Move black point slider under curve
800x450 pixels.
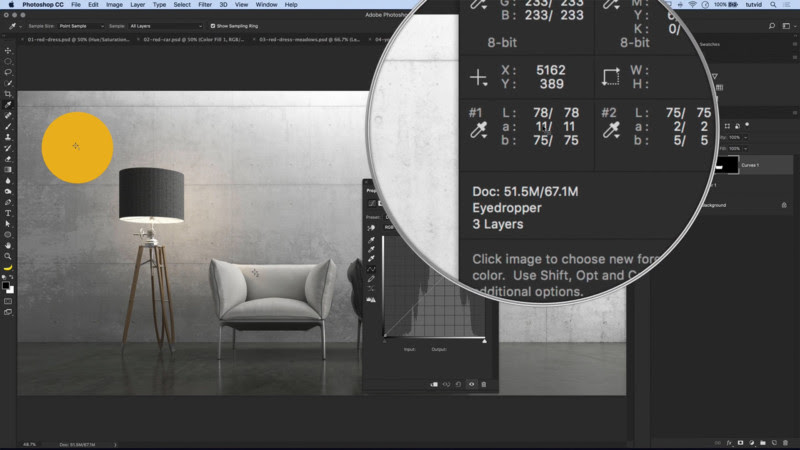tap(385, 340)
